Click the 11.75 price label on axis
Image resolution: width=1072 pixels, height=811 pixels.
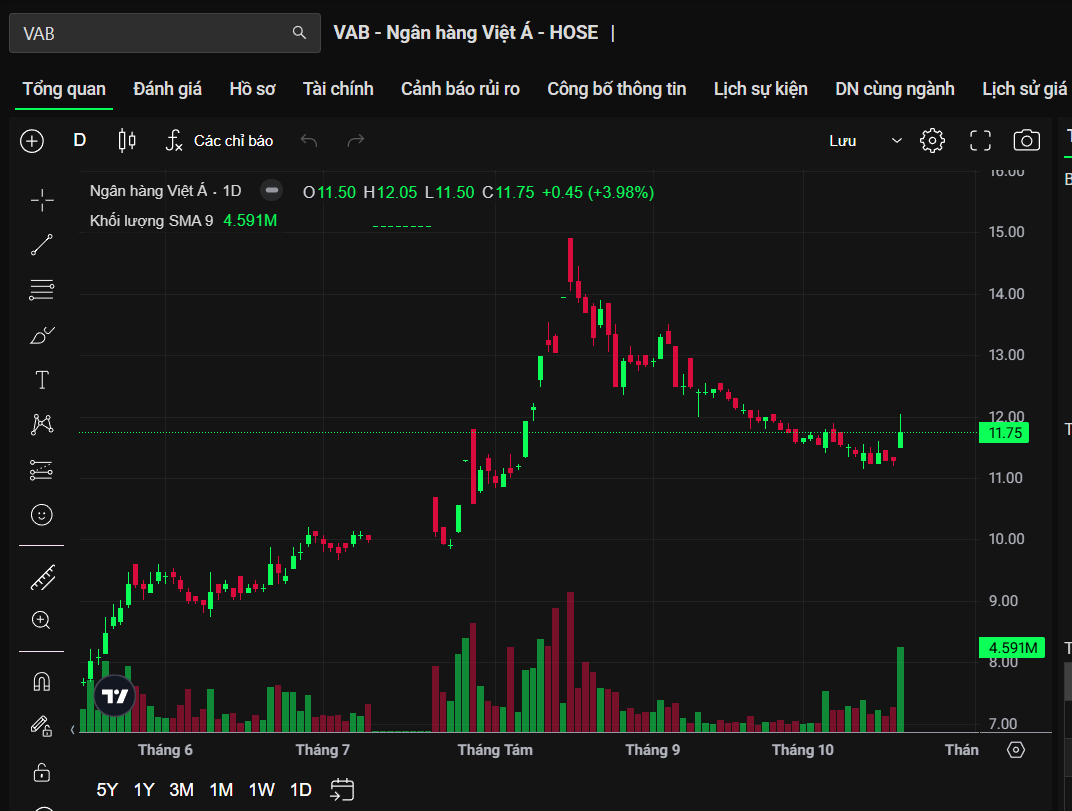pyautogui.click(x=1004, y=433)
